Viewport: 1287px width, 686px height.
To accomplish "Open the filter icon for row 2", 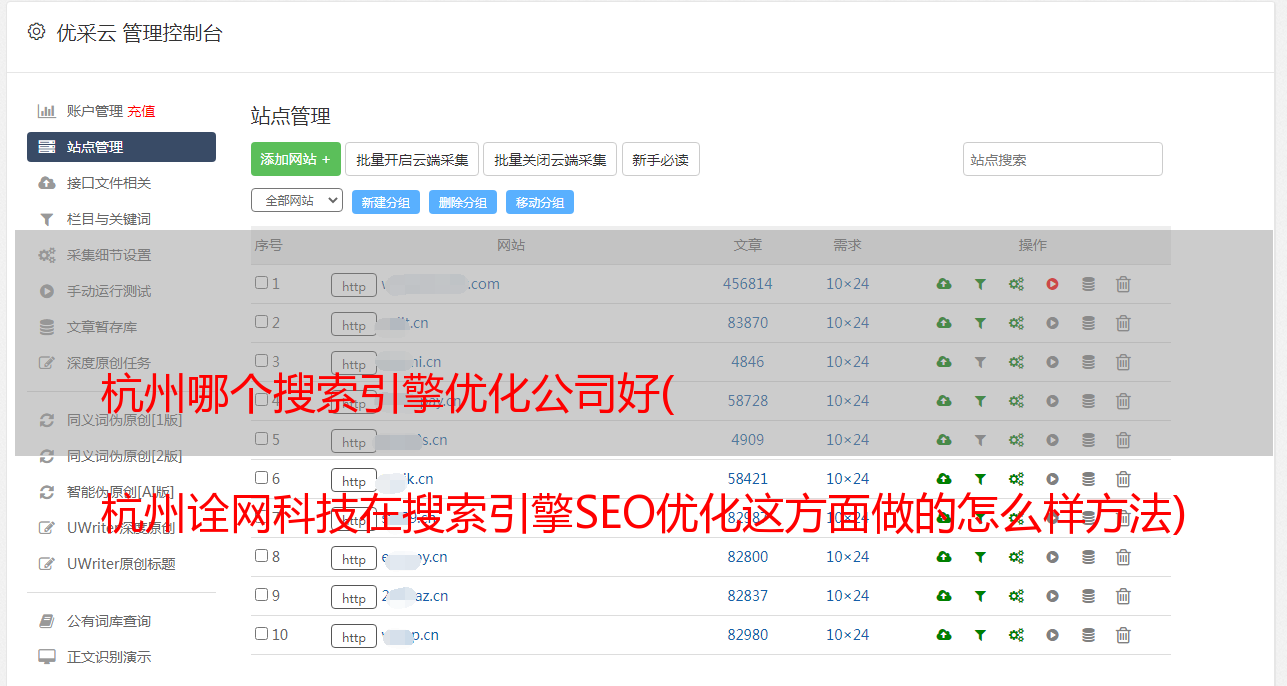I will (980, 323).
